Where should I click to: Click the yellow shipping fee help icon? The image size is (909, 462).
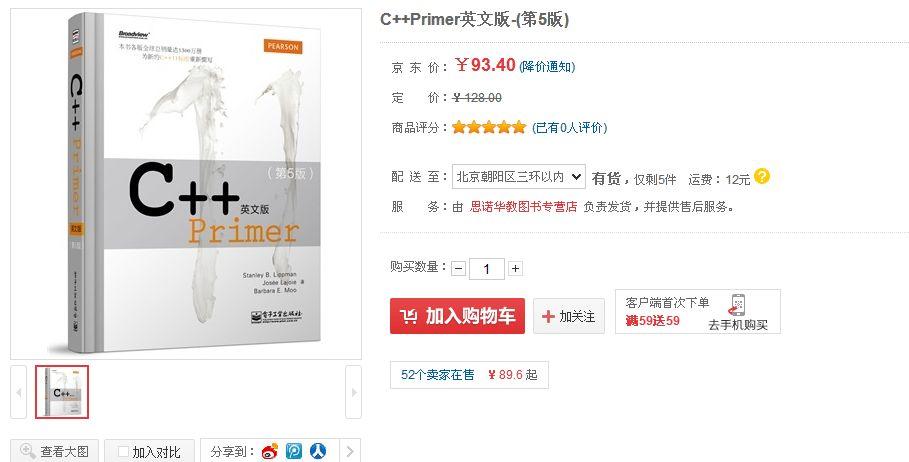point(762,176)
